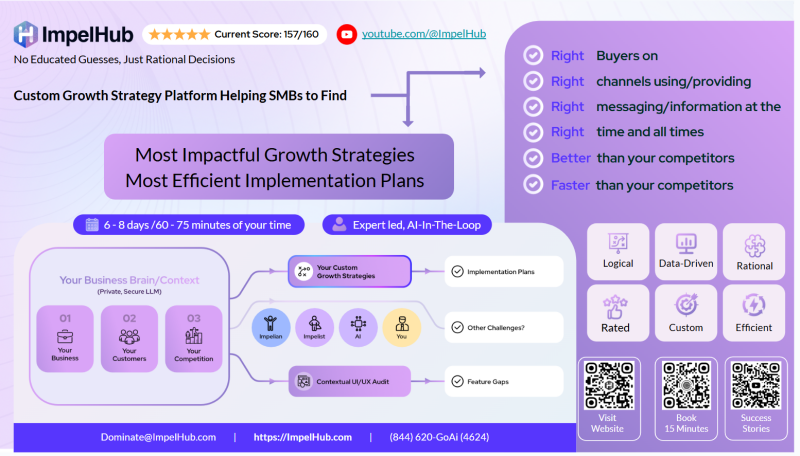Screen dimensions: 800x456
Task: Click the Impelian circle icon
Action: coord(271,327)
